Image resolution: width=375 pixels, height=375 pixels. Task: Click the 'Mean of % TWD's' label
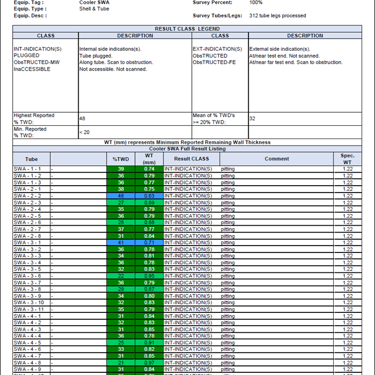[x=214, y=119]
